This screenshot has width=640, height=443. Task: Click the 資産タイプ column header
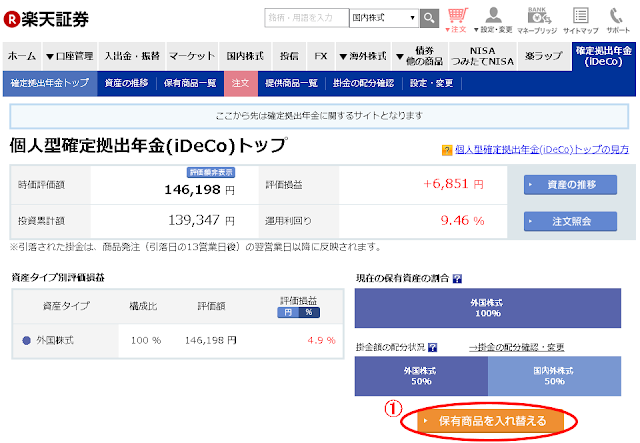click(66, 306)
